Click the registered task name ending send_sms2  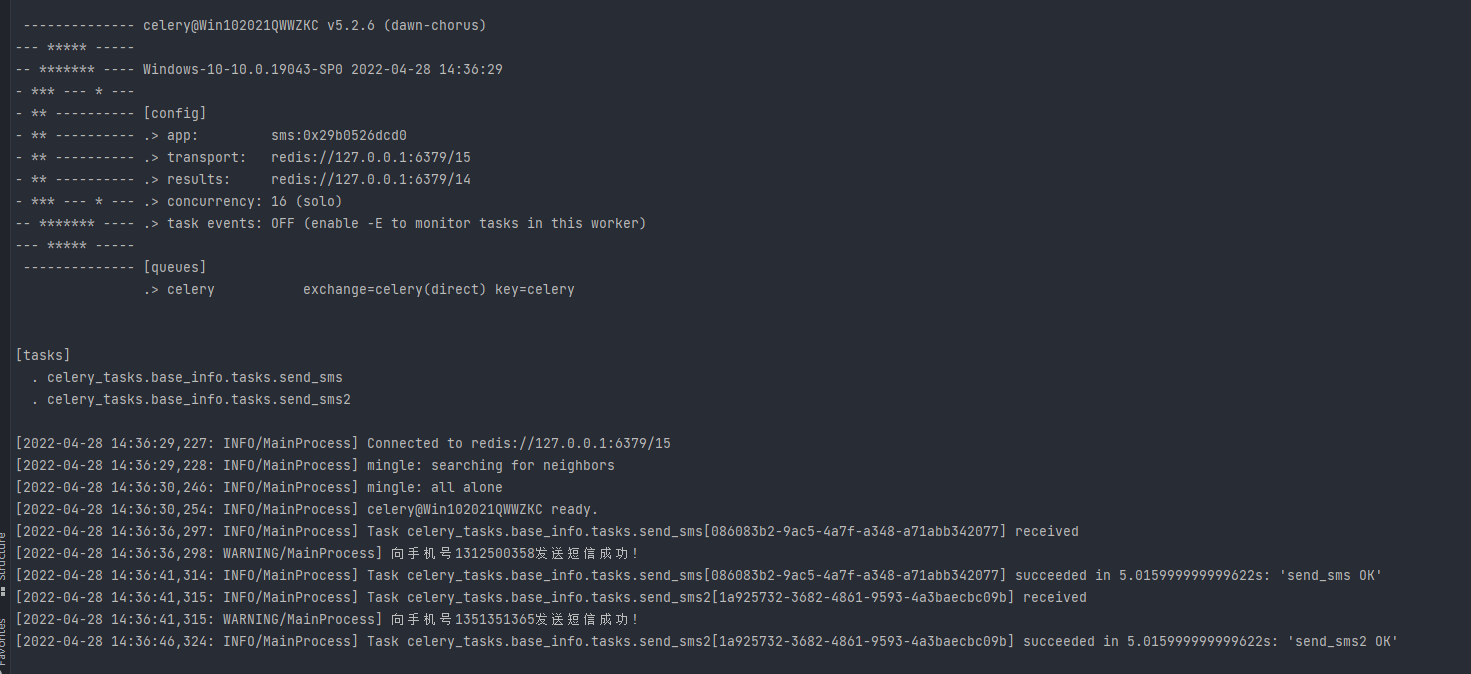(198, 399)
